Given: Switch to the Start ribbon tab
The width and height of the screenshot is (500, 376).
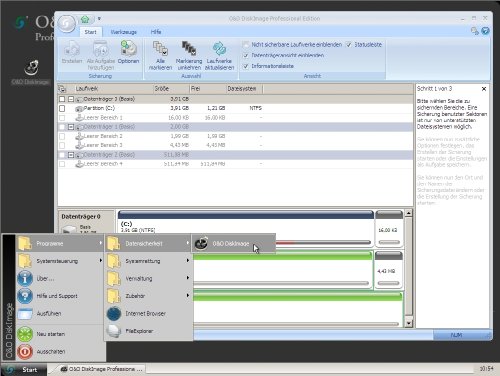Looking at the screenshot, I should [90, 32].
